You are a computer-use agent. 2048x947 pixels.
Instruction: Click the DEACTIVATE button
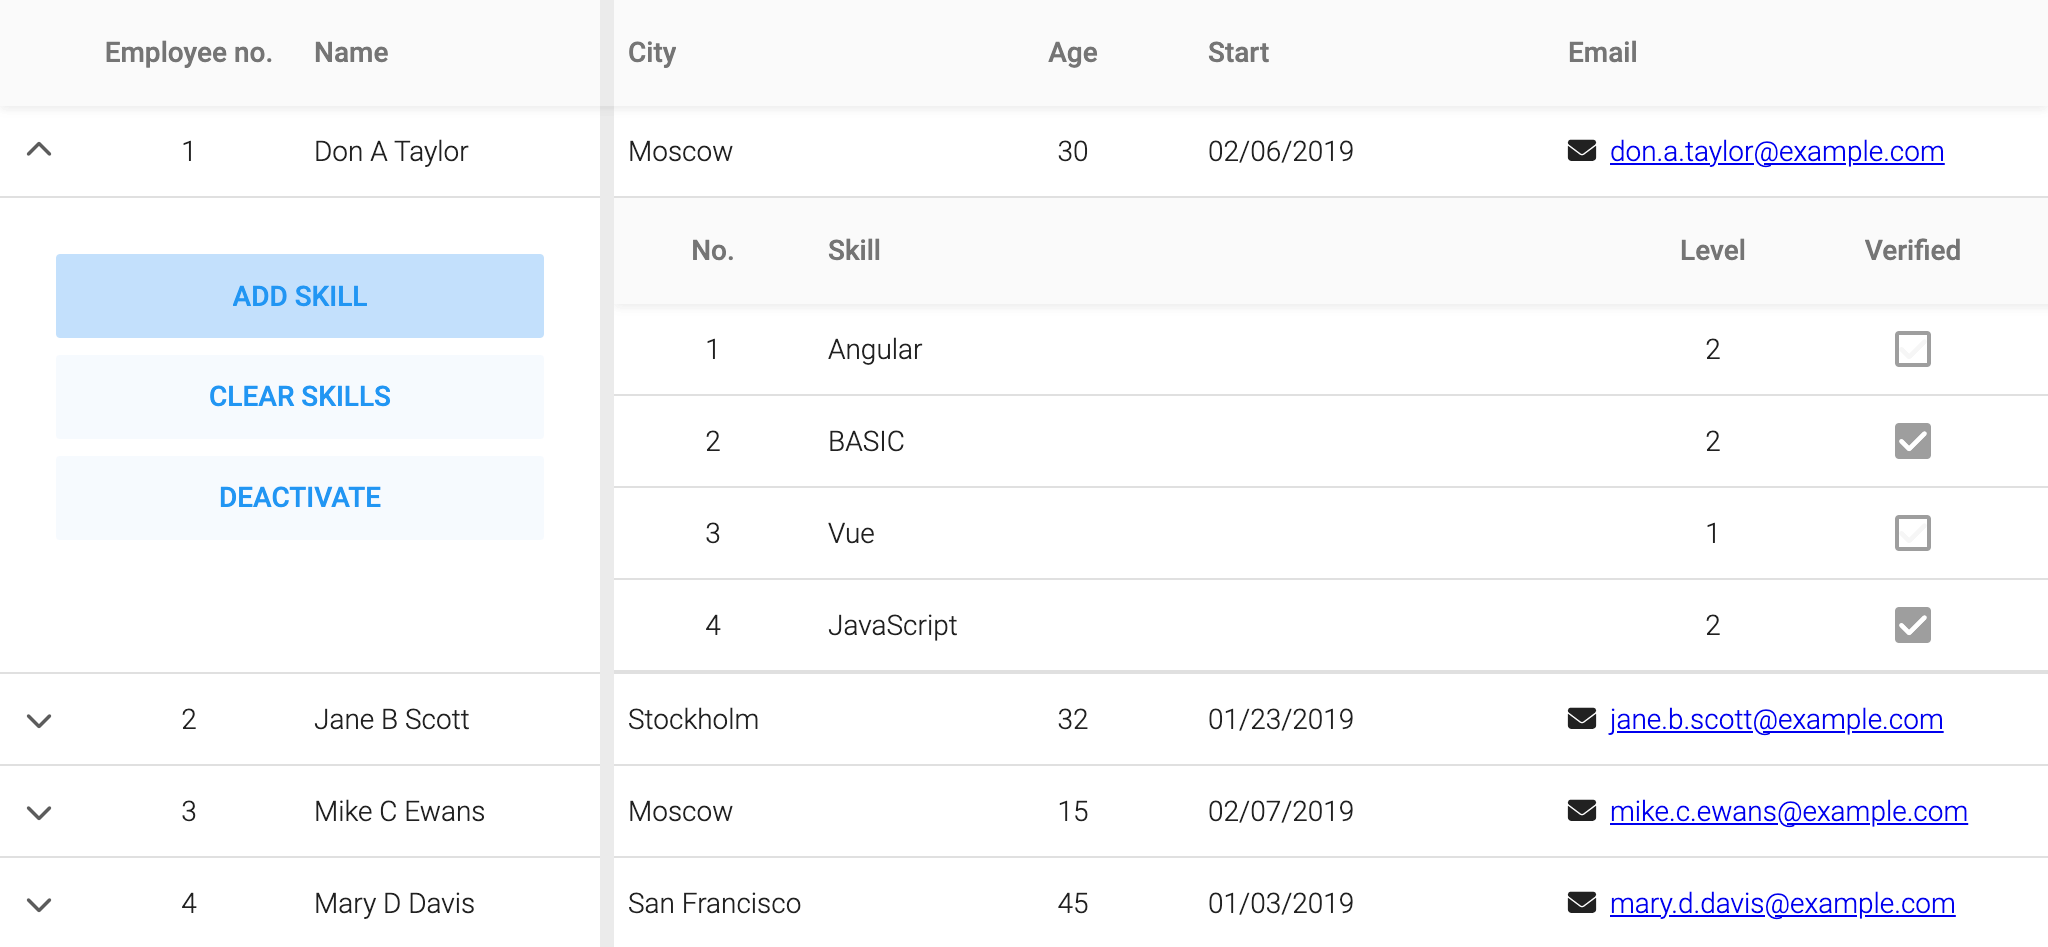(300, 498)
